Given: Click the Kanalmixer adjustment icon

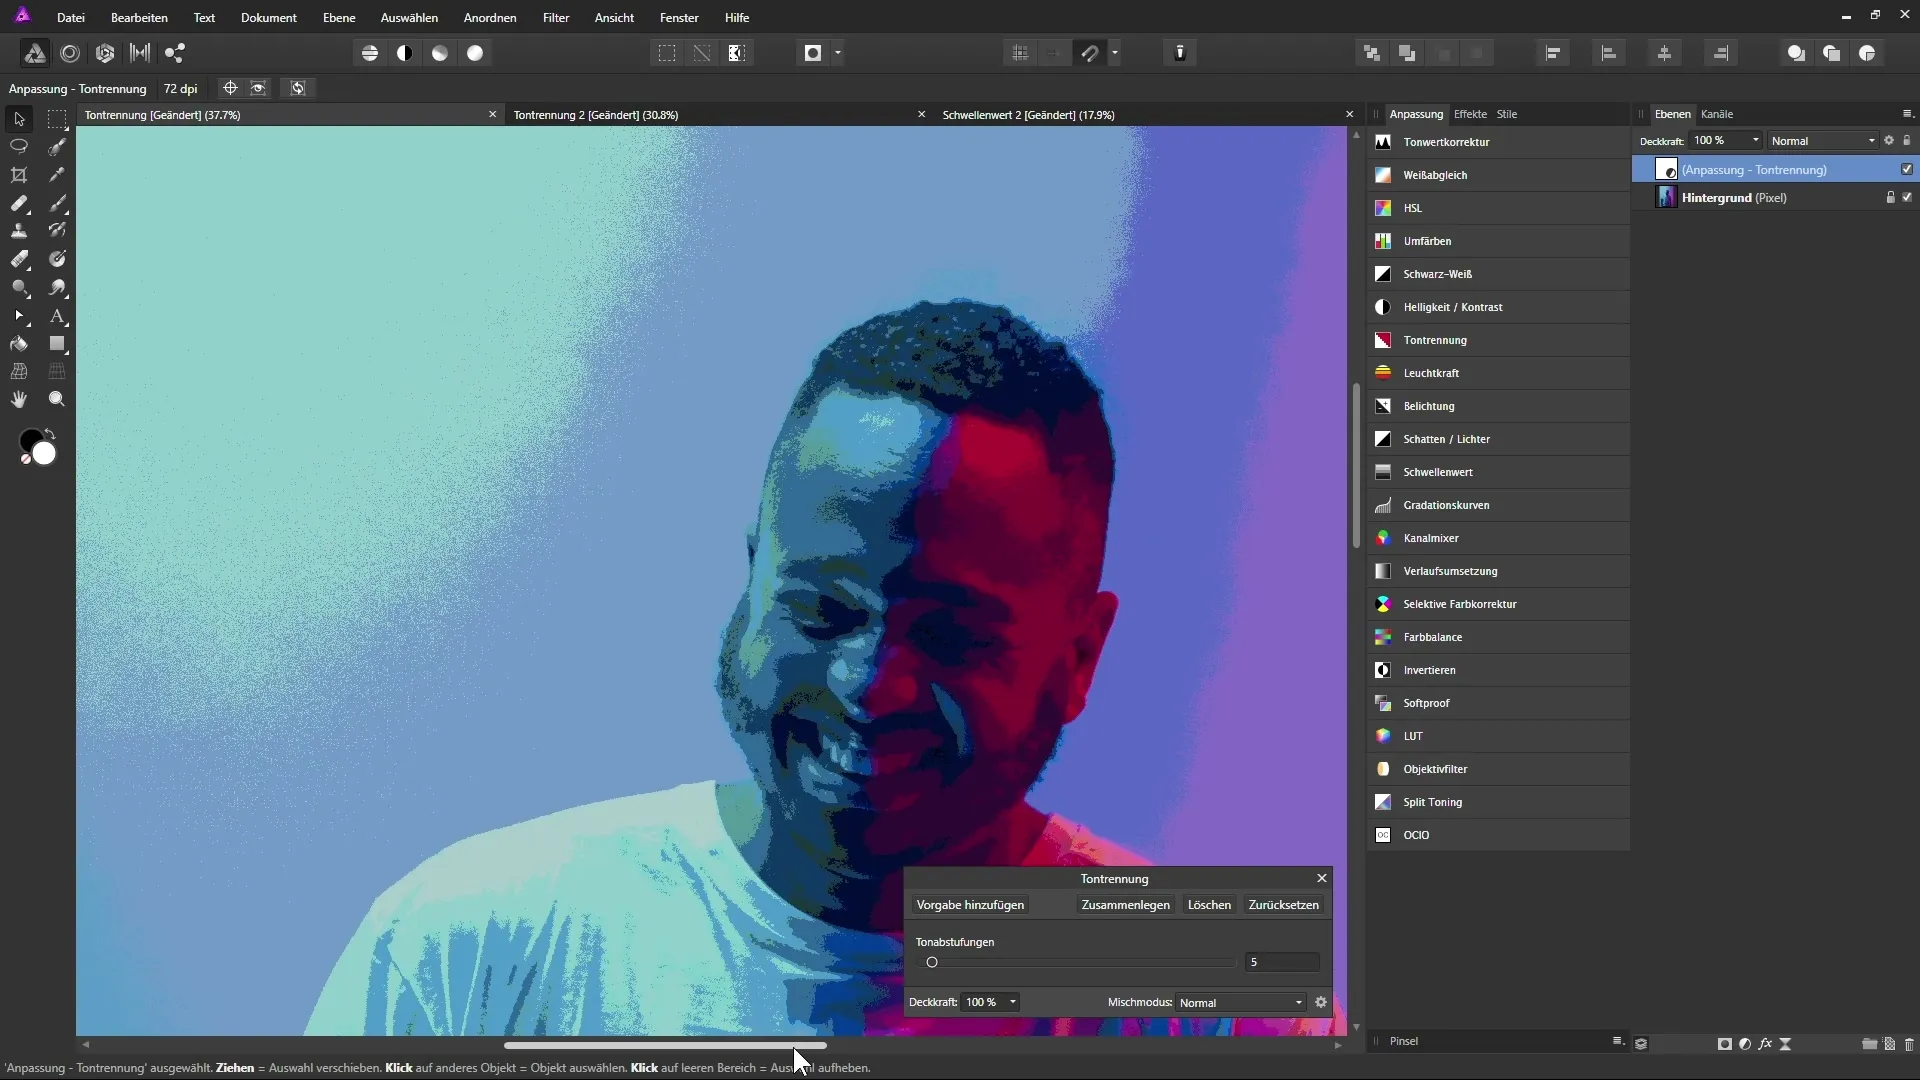Looking at the screenshot, I should 1383,538.
